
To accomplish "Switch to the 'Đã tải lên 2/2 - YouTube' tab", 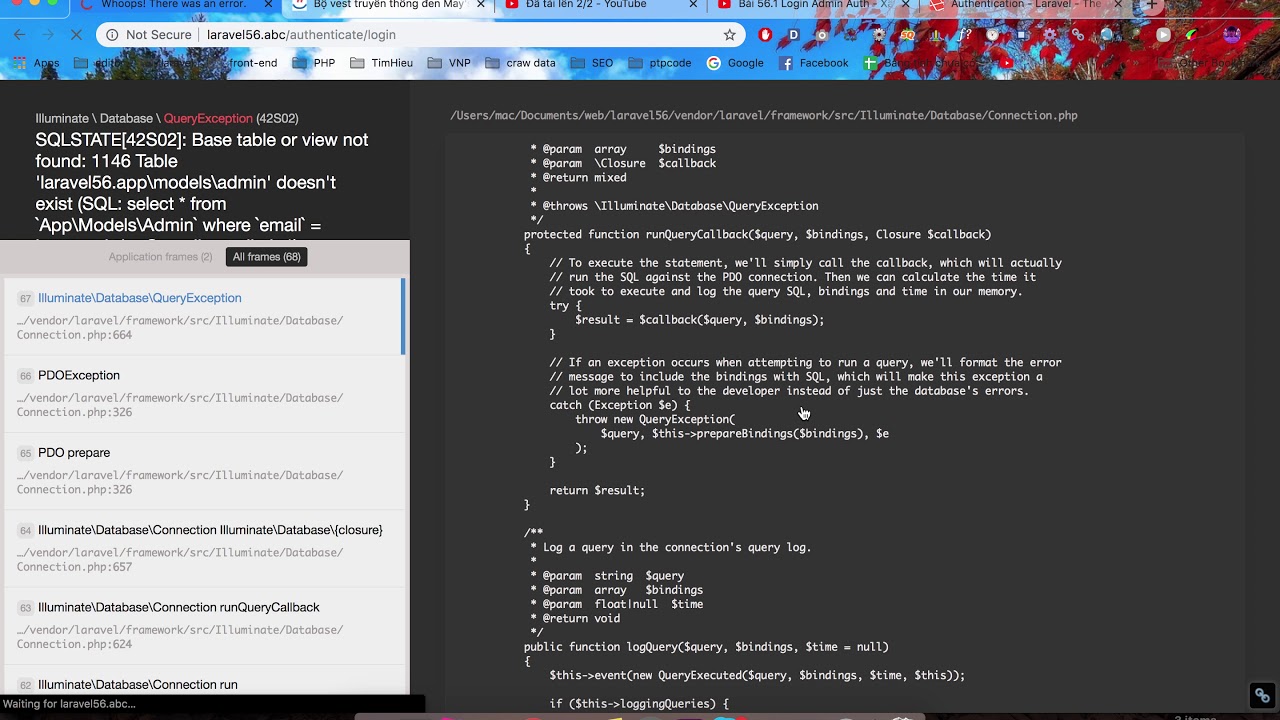I will (x=600, y=6).
